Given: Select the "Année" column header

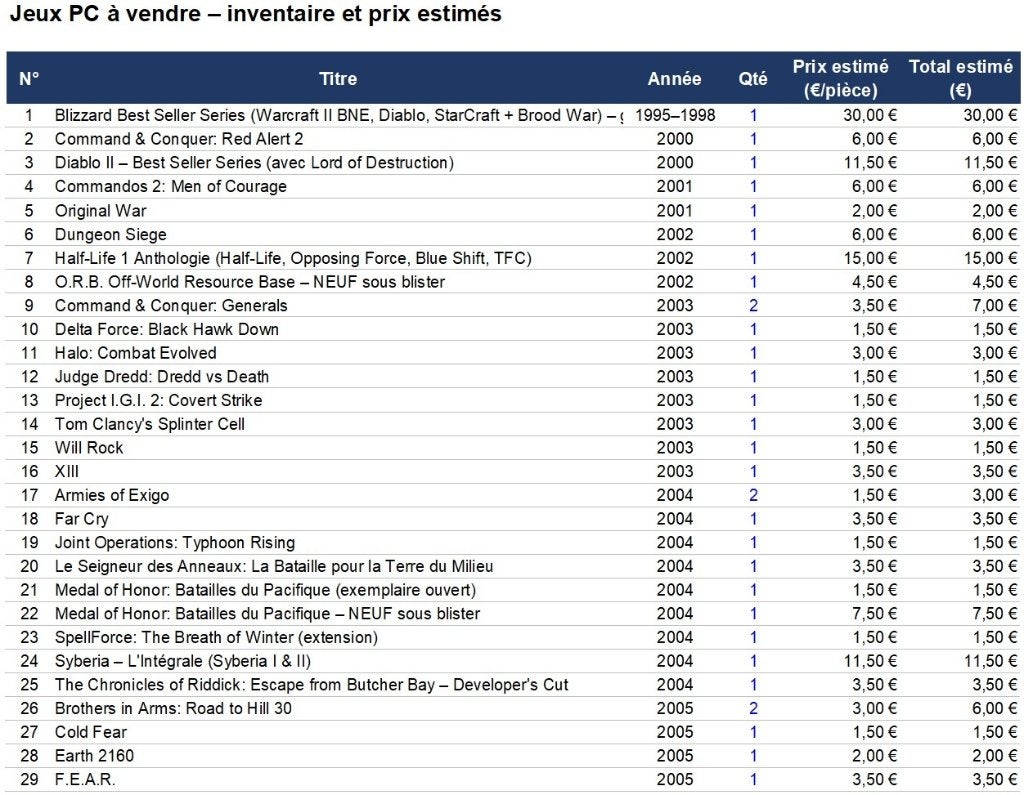Looking at the screenshot, I should (x=675, y=78).
